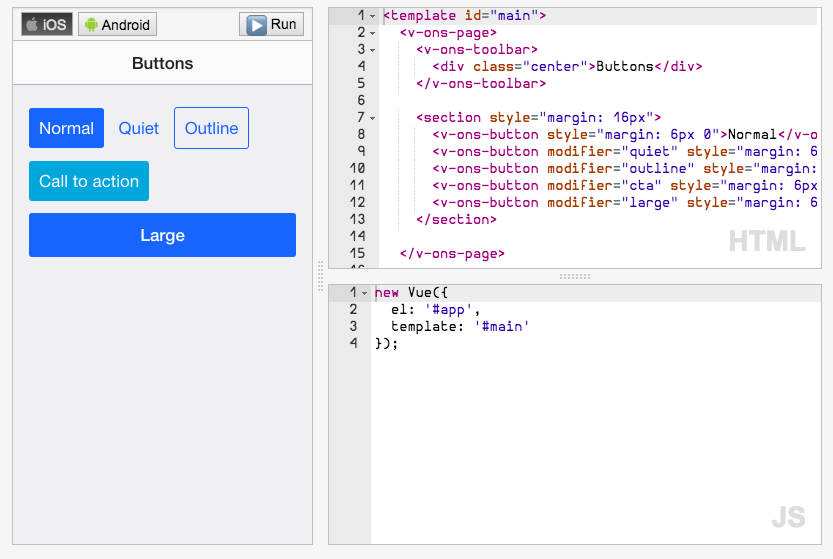833x559 pixels.
Task: Collapse new Vue fold arrow in JS editor
Action: point(364,293)
